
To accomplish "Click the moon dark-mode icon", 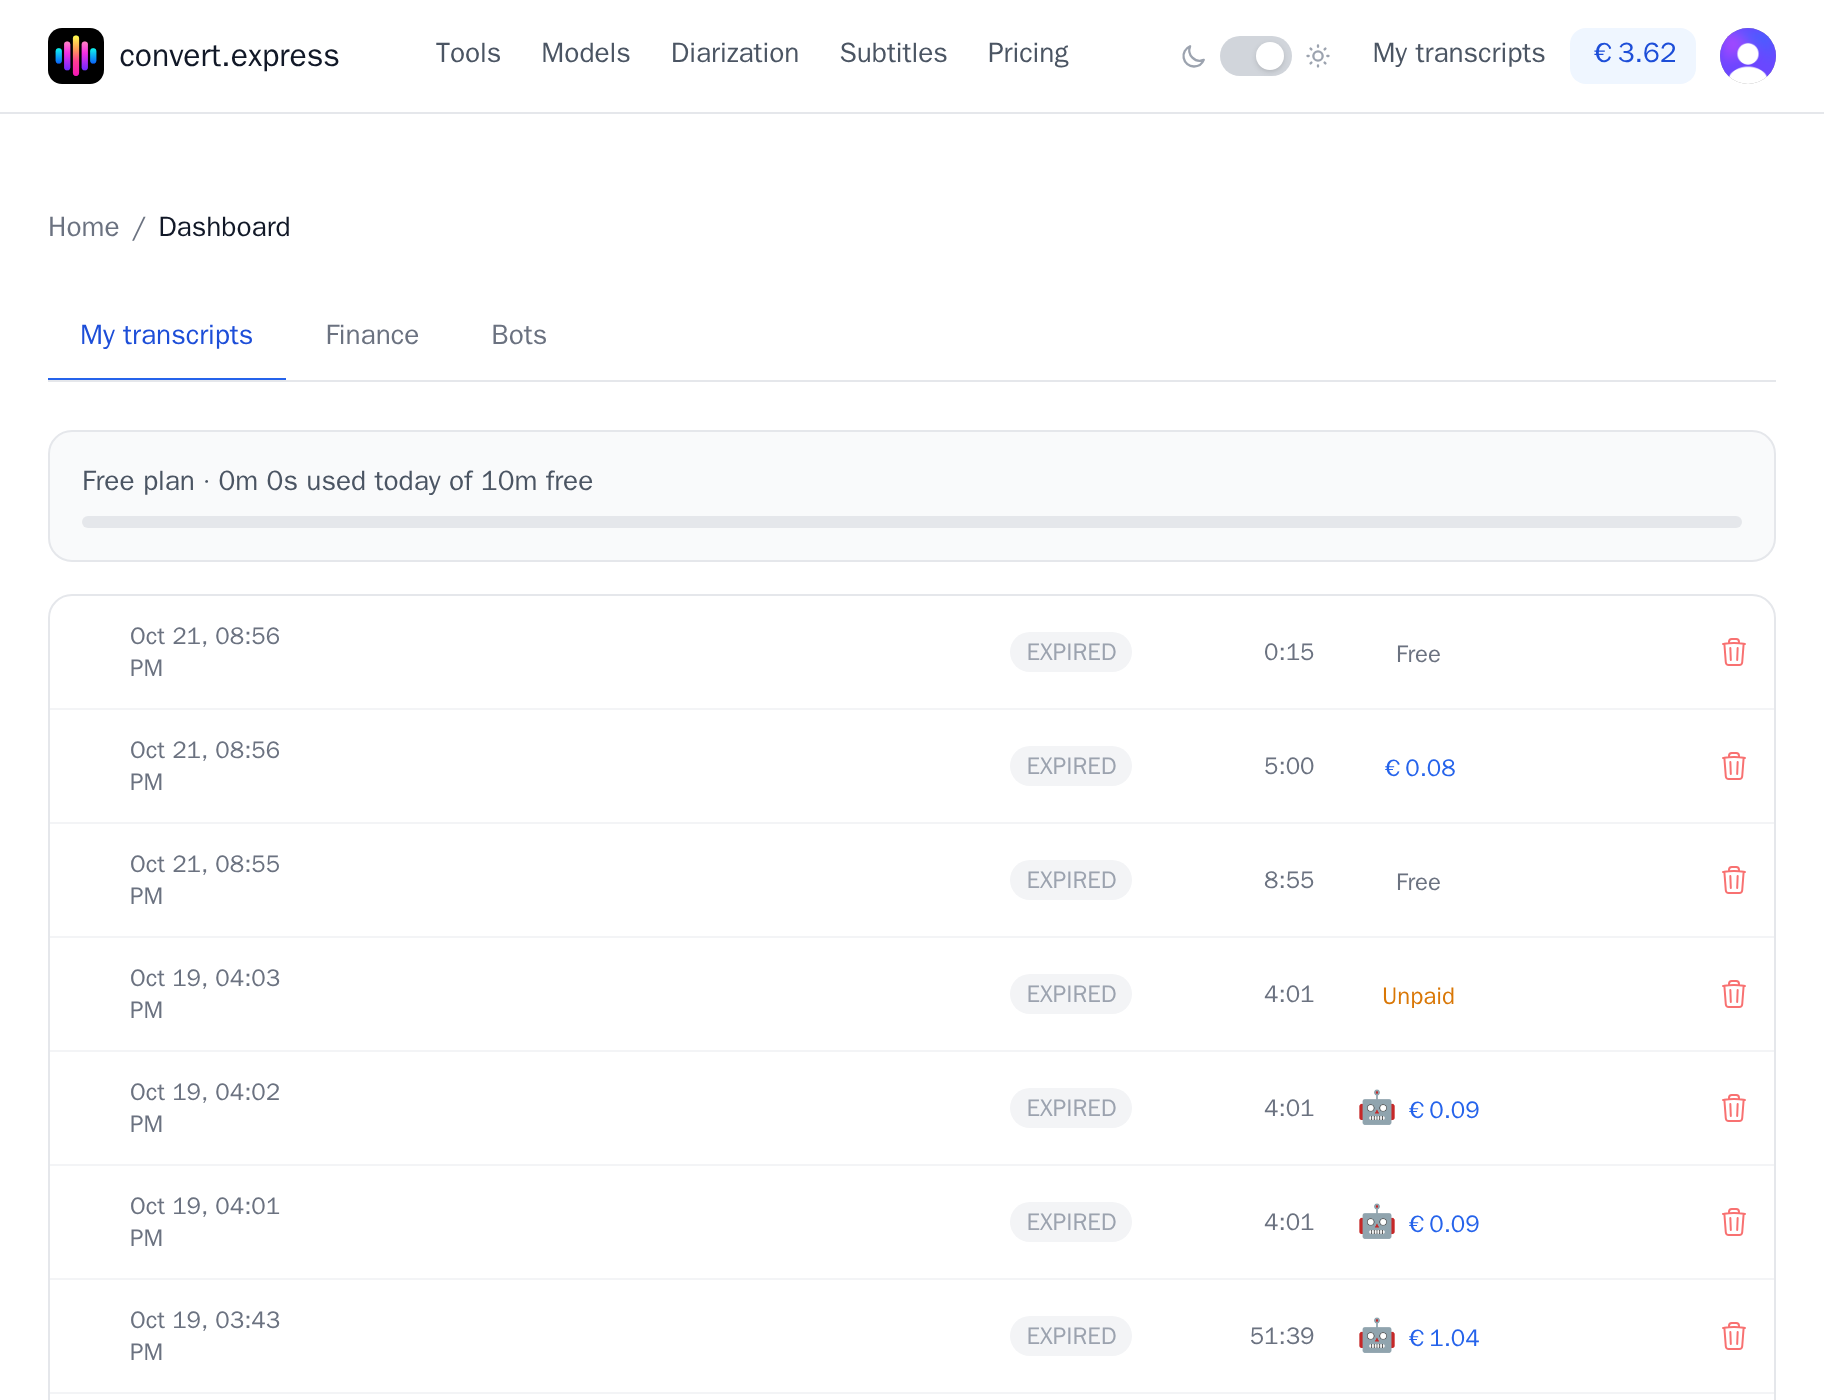I will tap(1193, 56).
